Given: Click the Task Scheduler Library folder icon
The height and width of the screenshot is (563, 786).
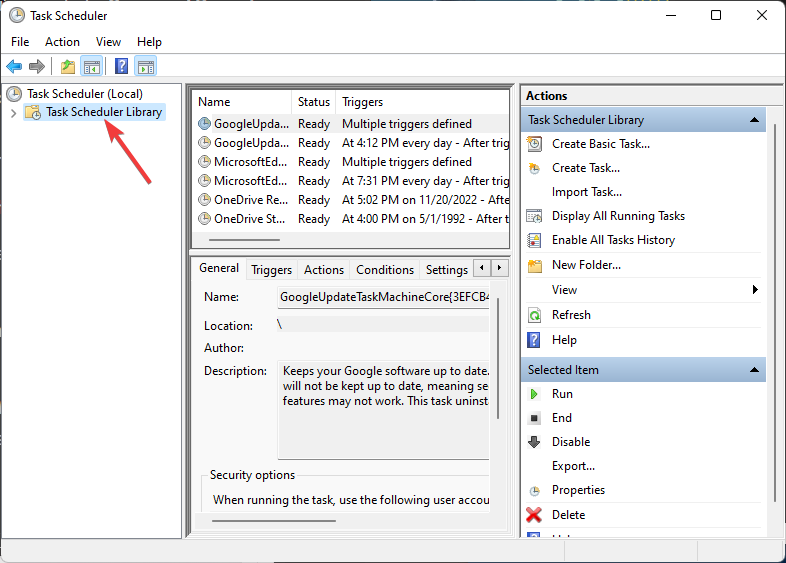Looking at the screenshot, I should pyautogui.click(x=33, y=112).
